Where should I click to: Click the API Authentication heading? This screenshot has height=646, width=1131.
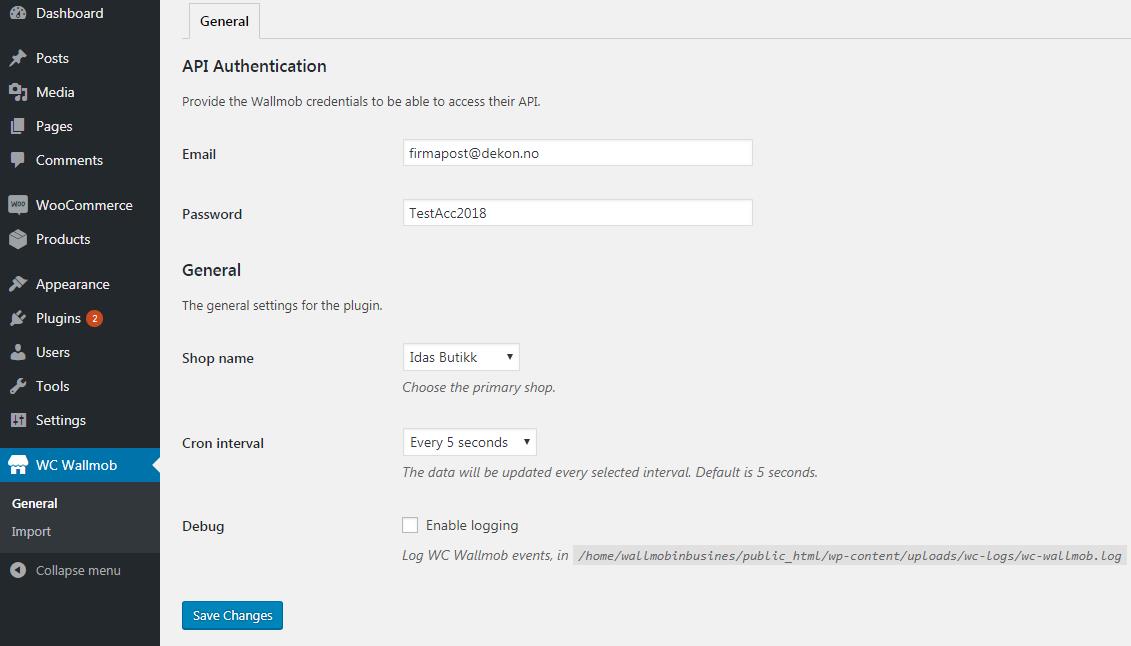[254, 66]
